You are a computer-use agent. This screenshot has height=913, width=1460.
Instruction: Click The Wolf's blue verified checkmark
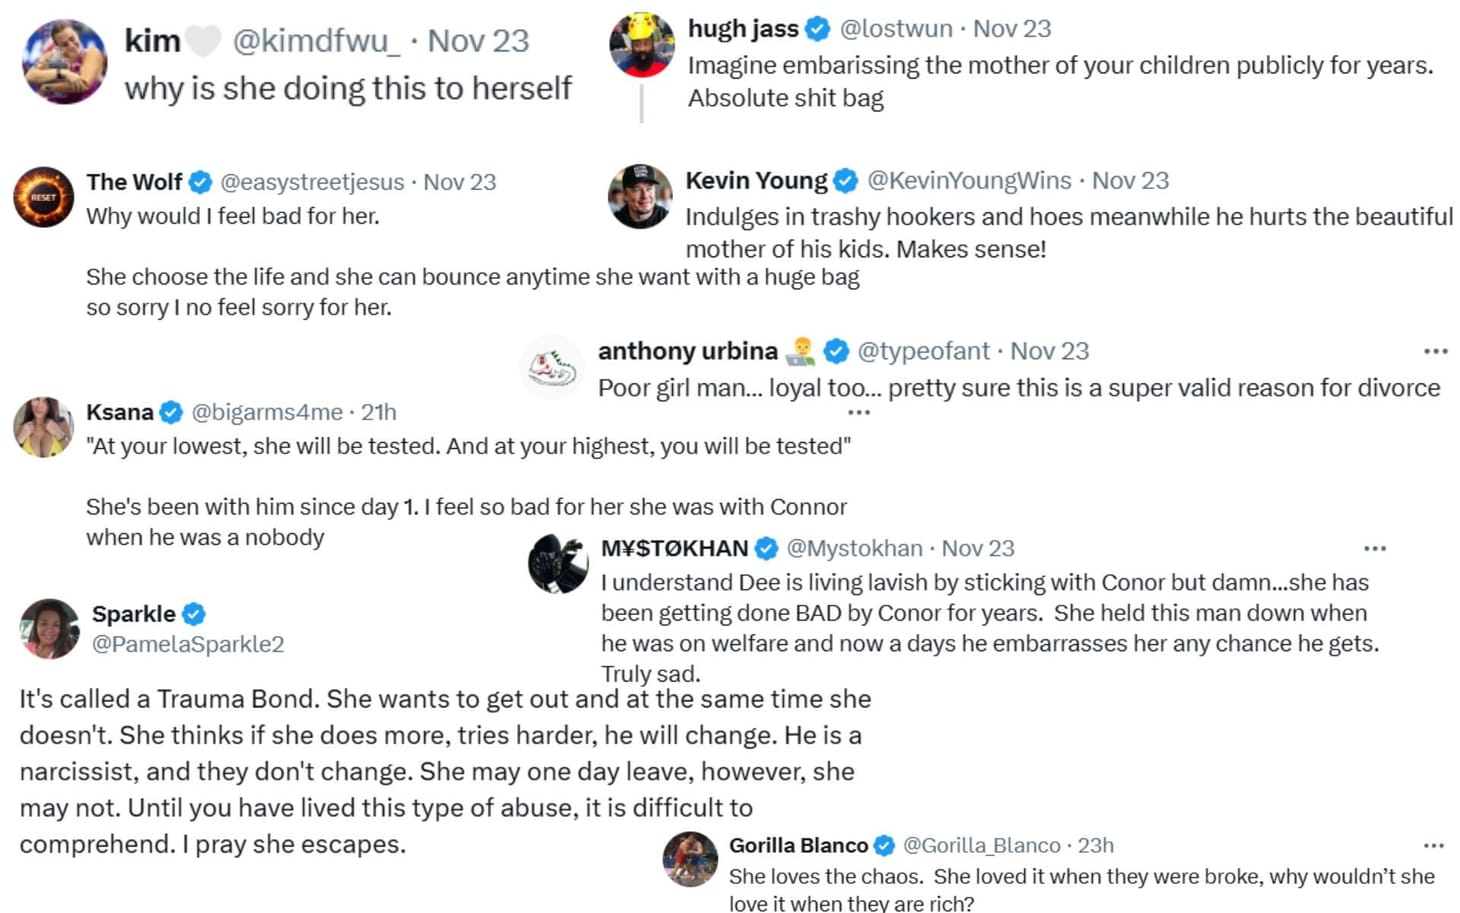coord(201,182)
